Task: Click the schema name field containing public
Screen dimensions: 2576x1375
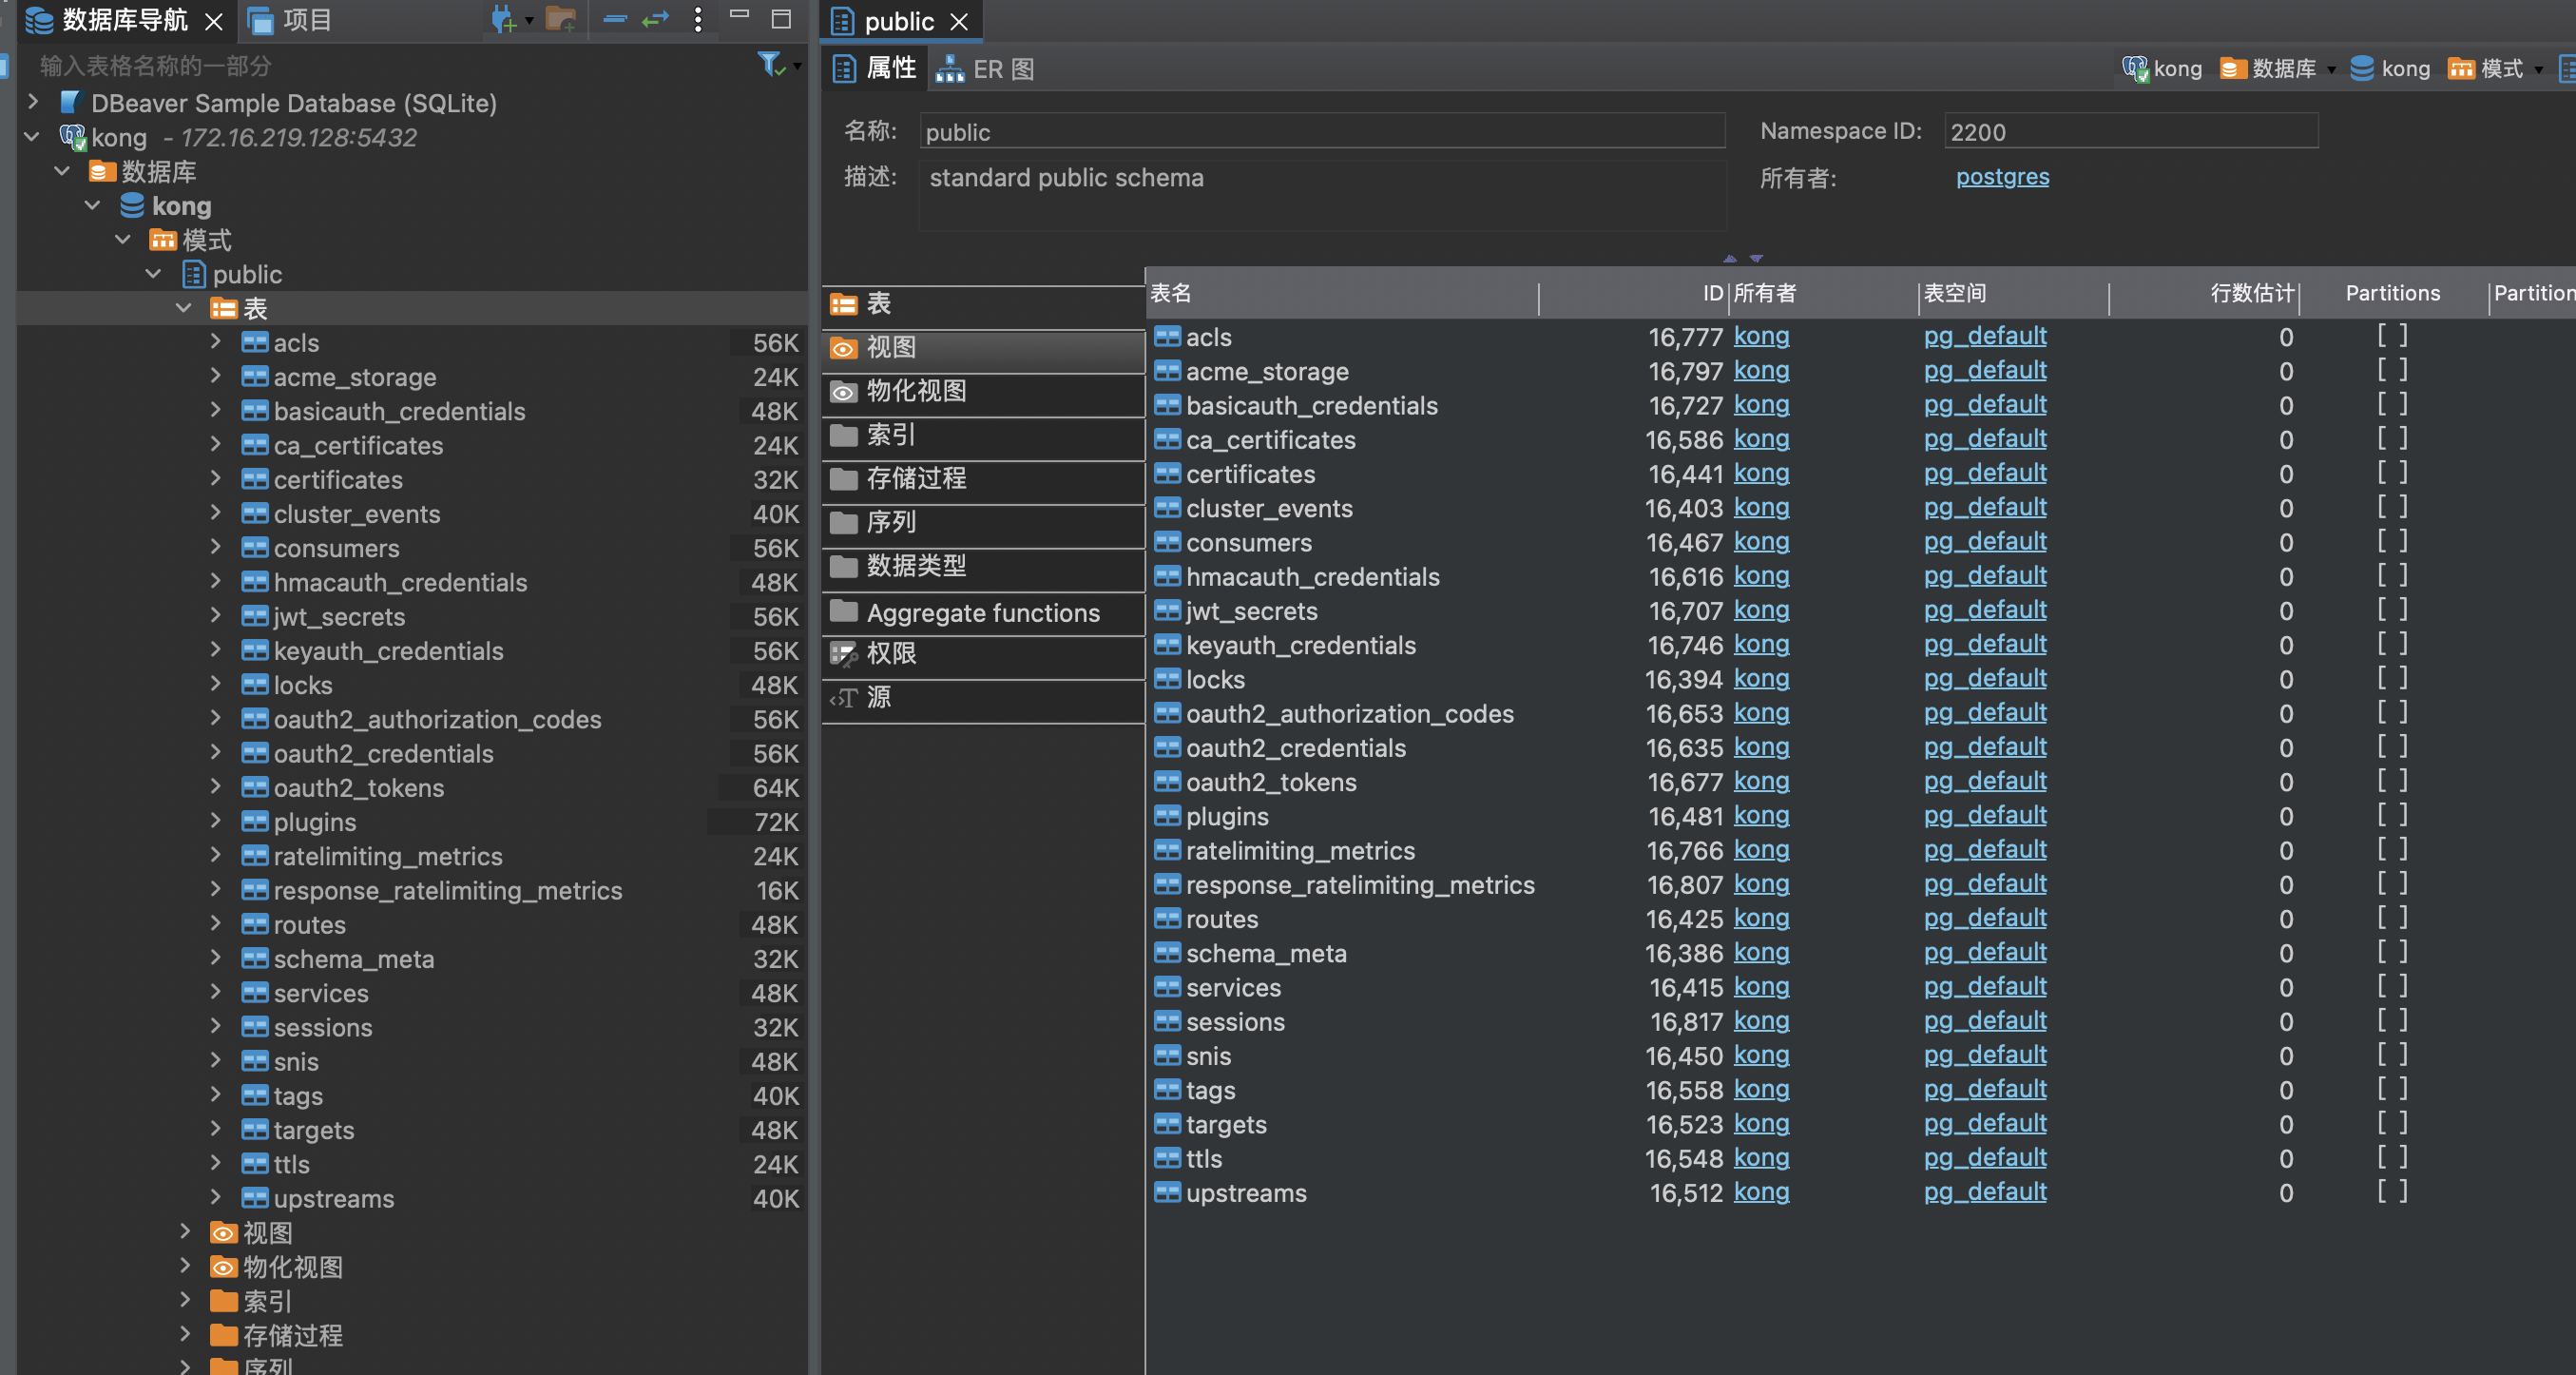Action: click(1322, 132)
